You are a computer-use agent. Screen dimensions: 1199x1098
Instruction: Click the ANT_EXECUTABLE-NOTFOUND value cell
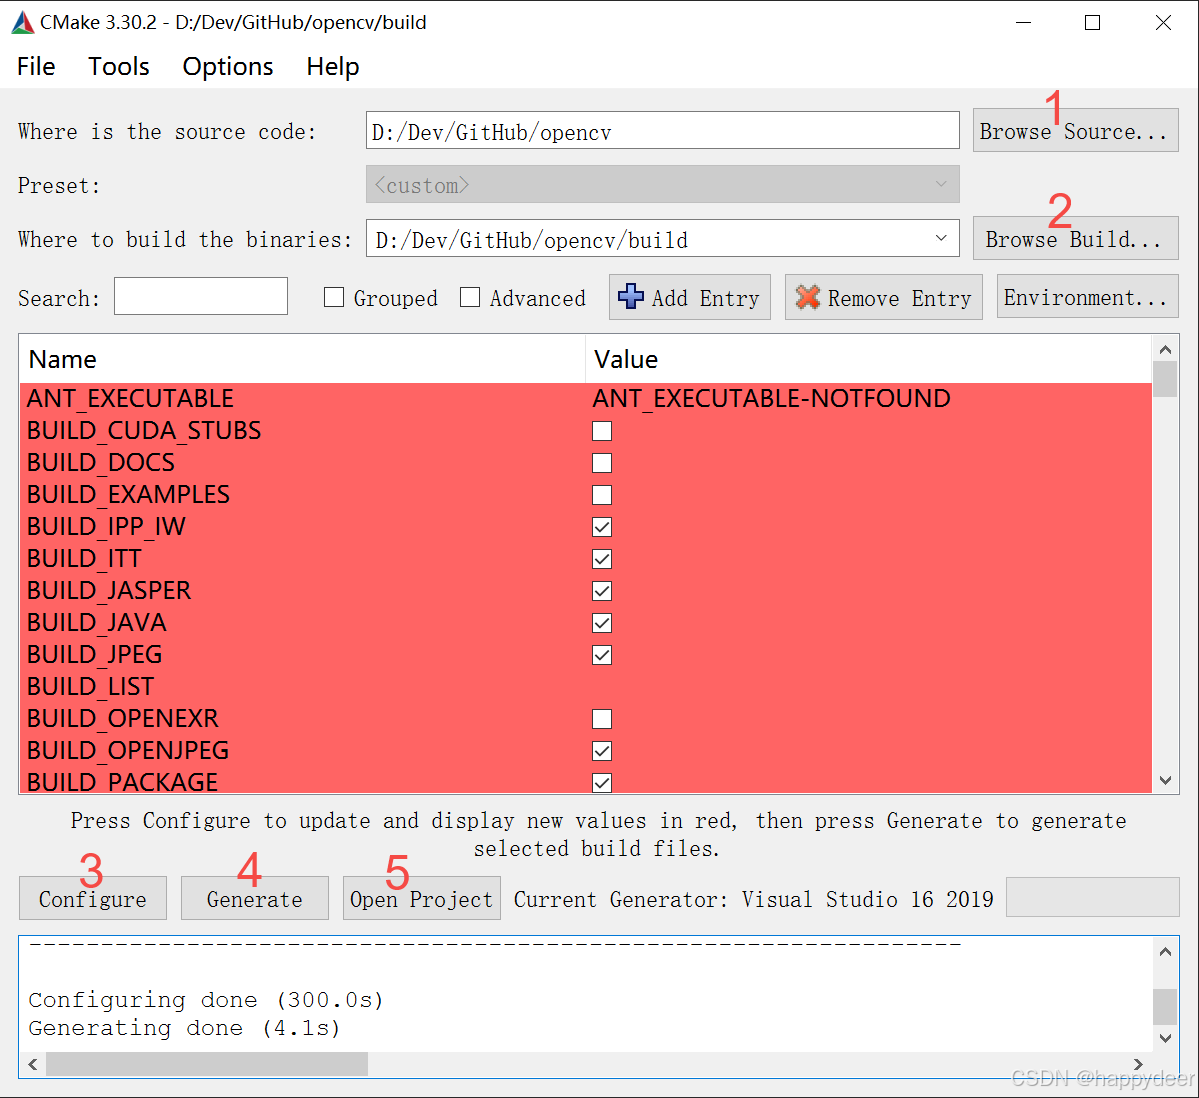[x=771, y=398]
